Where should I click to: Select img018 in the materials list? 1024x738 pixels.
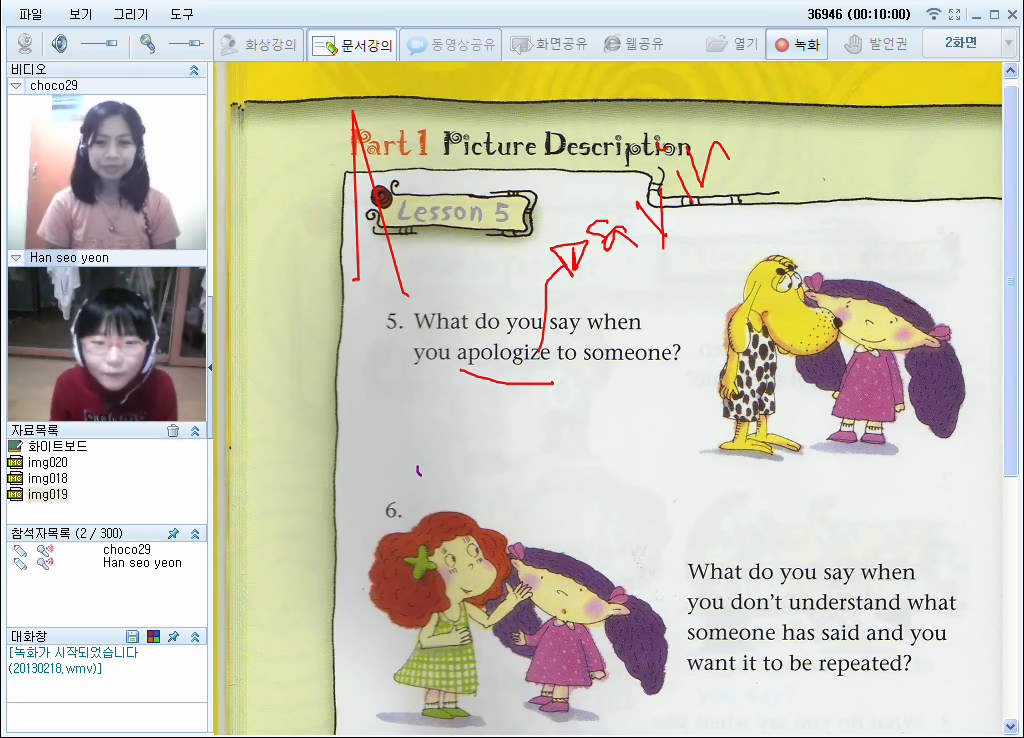point(48,479)
